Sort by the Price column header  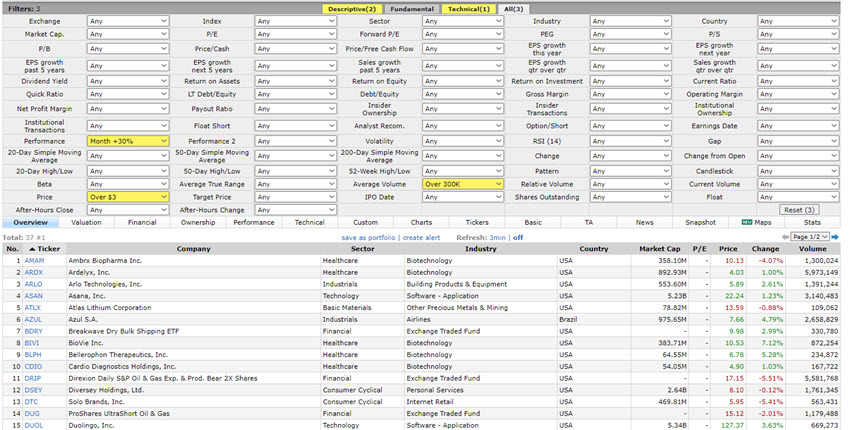pyautogui.click(x=728, y=249)
